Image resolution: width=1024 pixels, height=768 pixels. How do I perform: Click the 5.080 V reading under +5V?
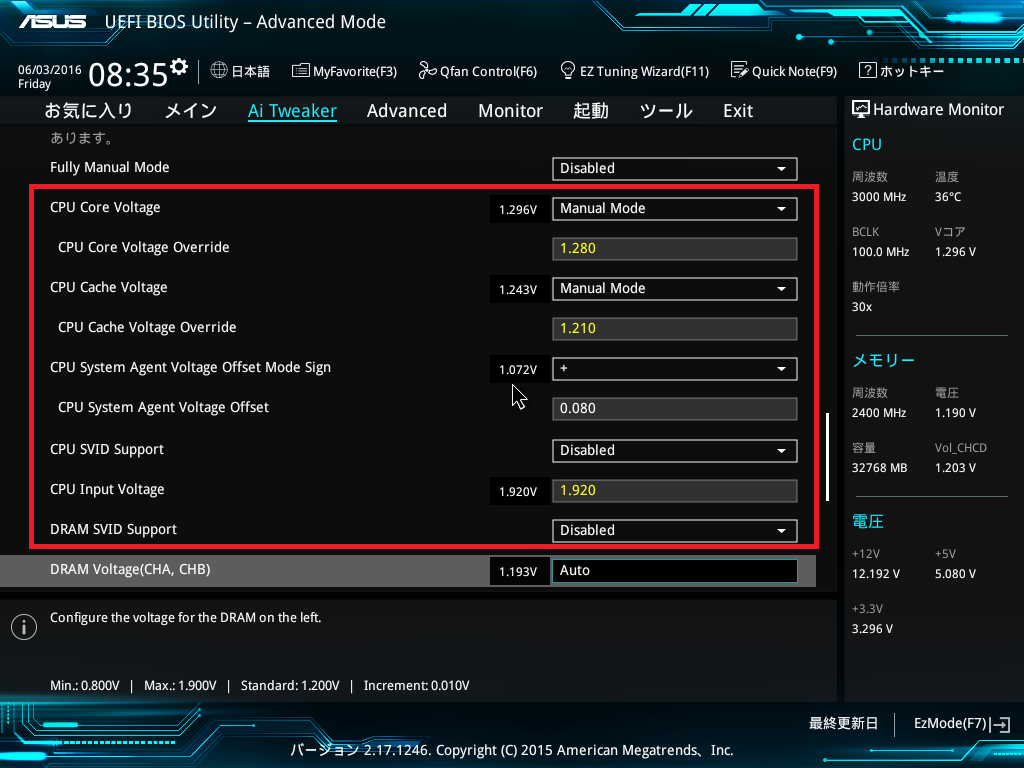pyautogui.click(x=955, y=574)
